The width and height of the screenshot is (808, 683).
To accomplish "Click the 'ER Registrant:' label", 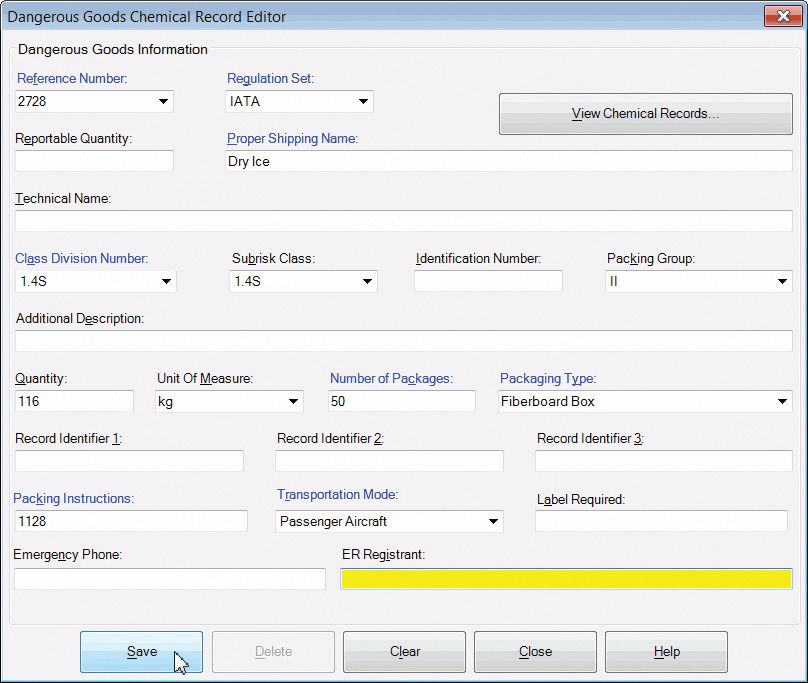I will pos(383,555).
